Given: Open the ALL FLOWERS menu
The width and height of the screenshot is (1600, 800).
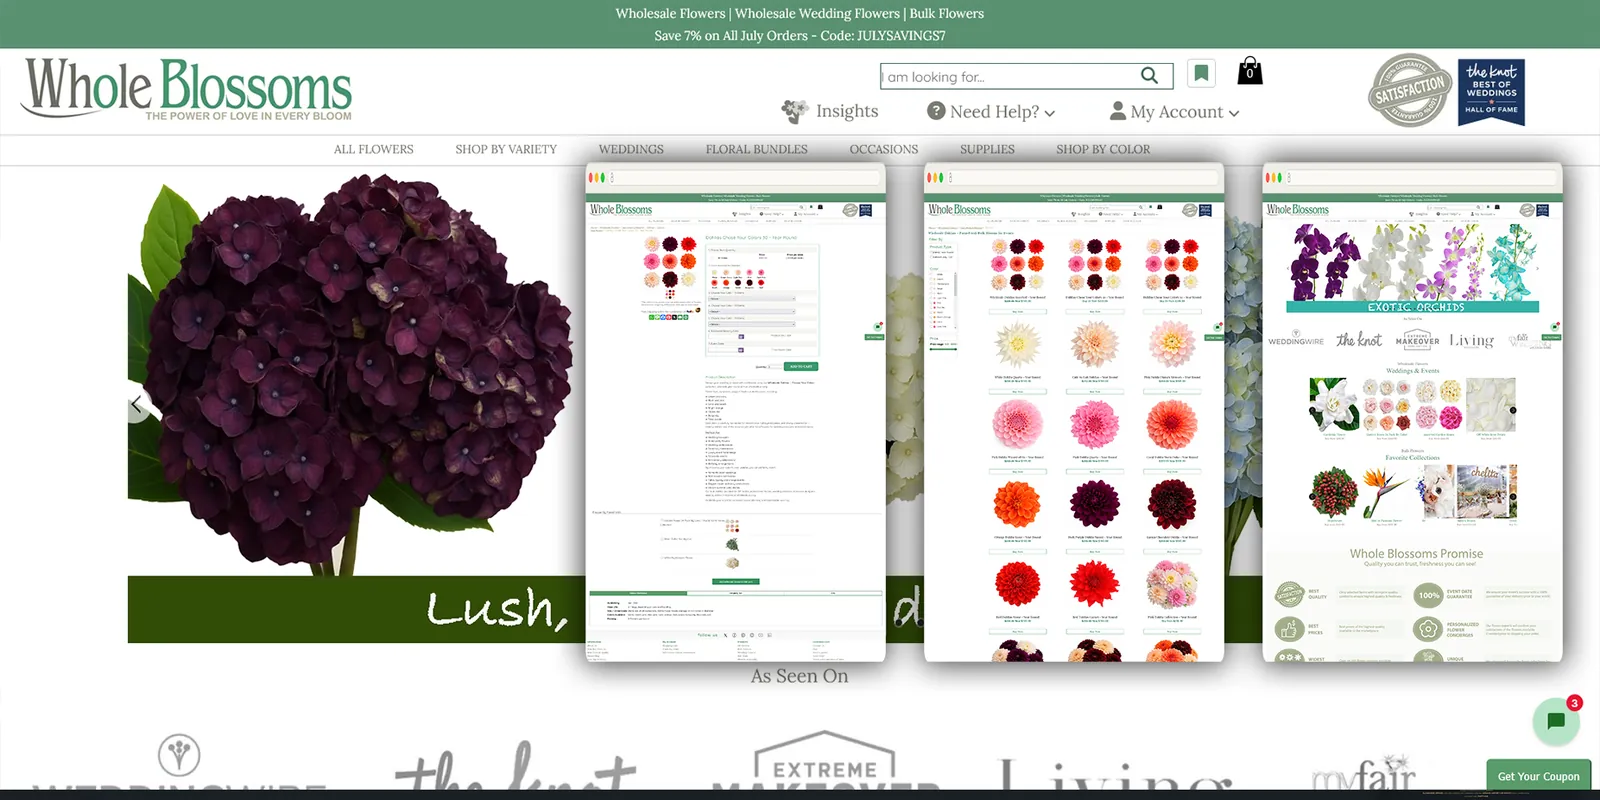Looking at the screenshot, I should (x=373, y=149).
